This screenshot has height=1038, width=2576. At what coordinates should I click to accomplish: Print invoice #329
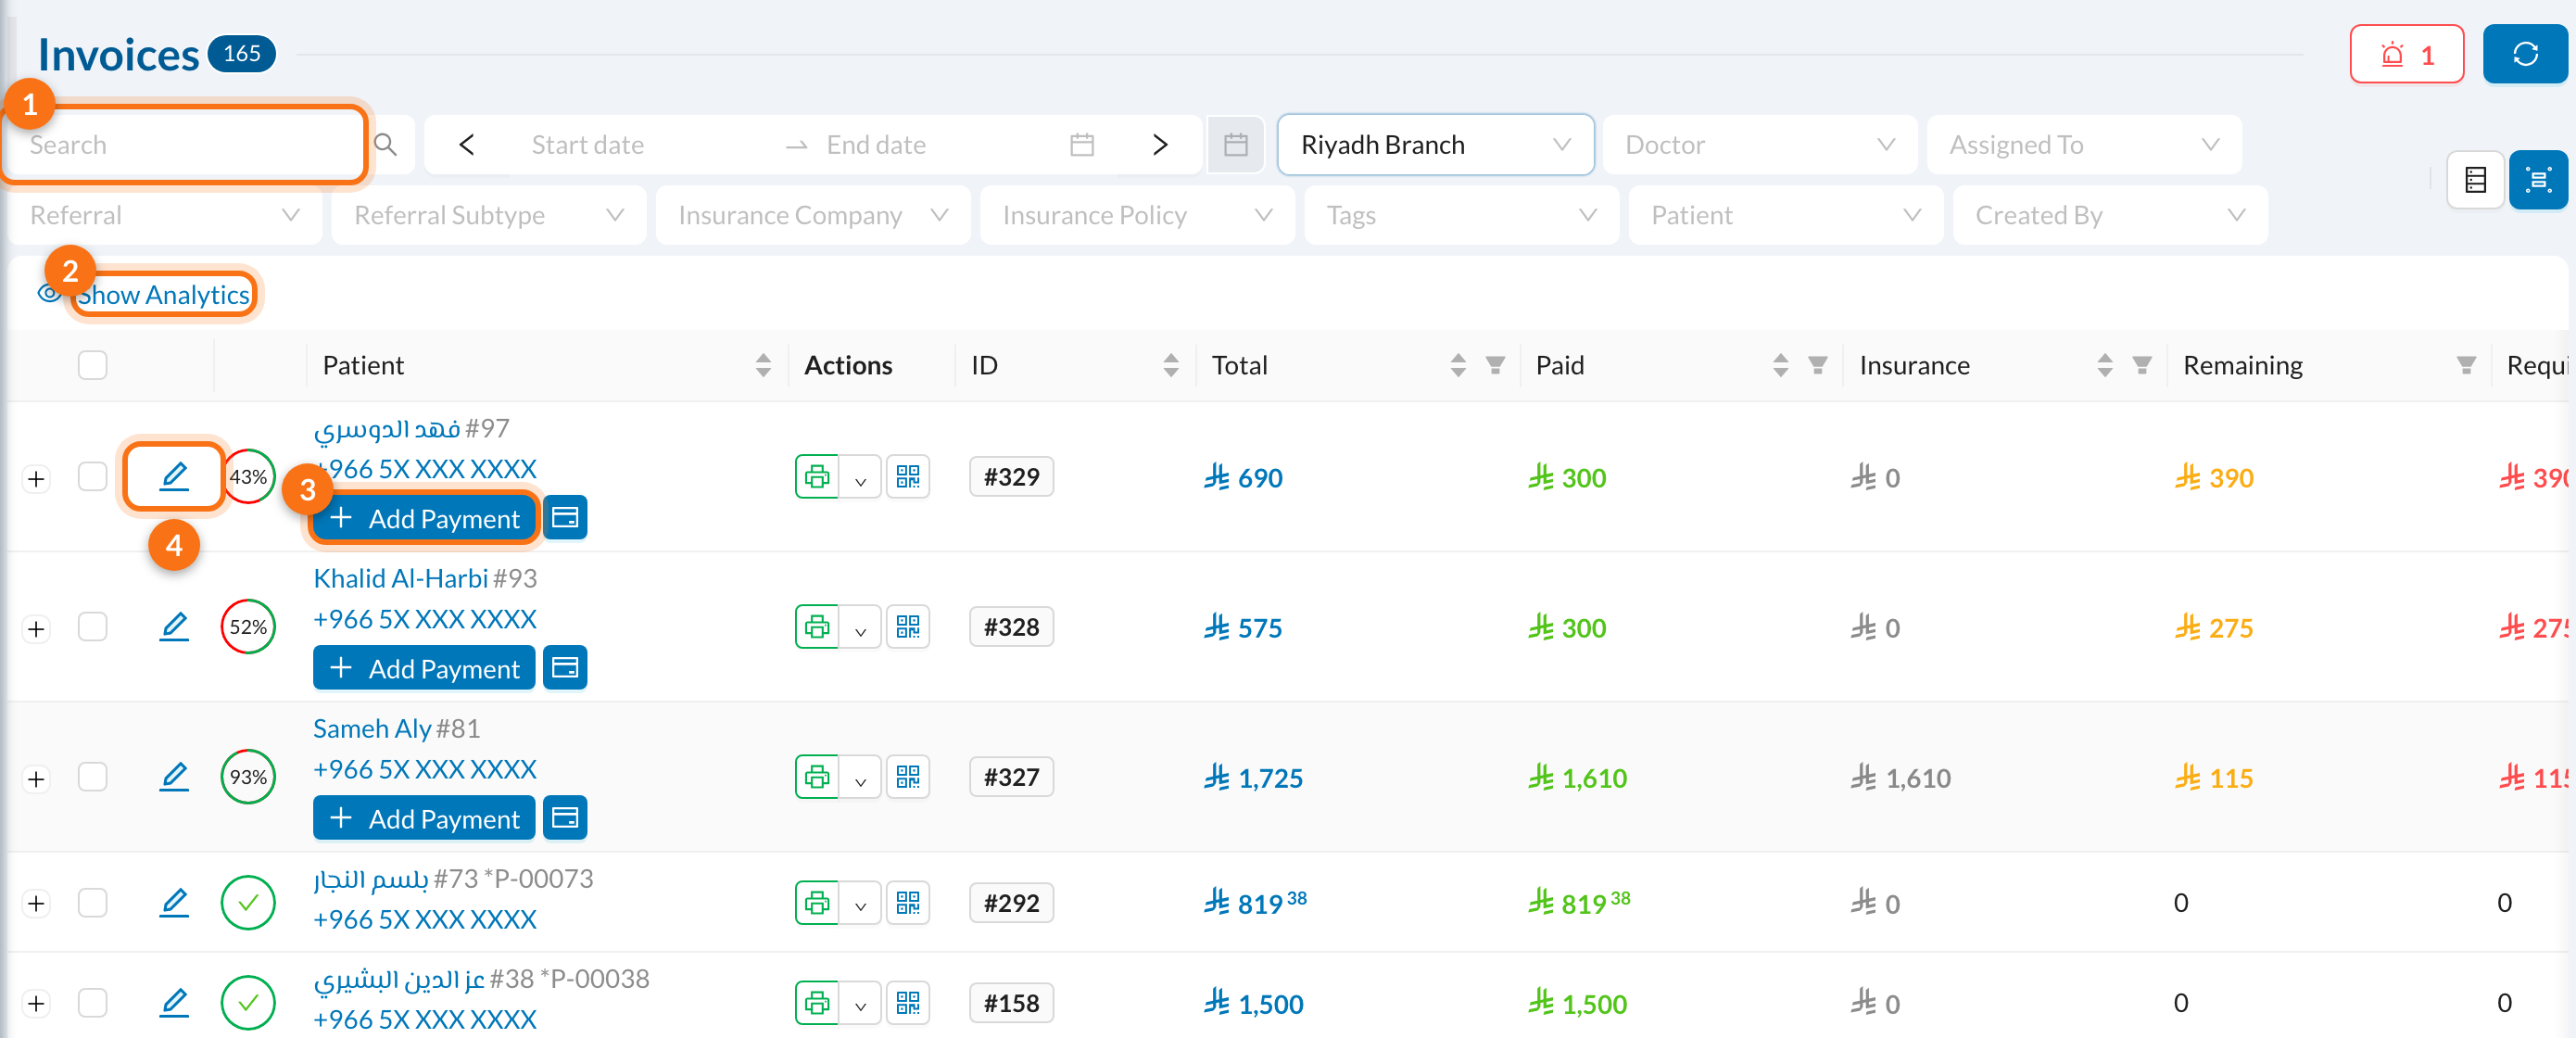(817, 477)
